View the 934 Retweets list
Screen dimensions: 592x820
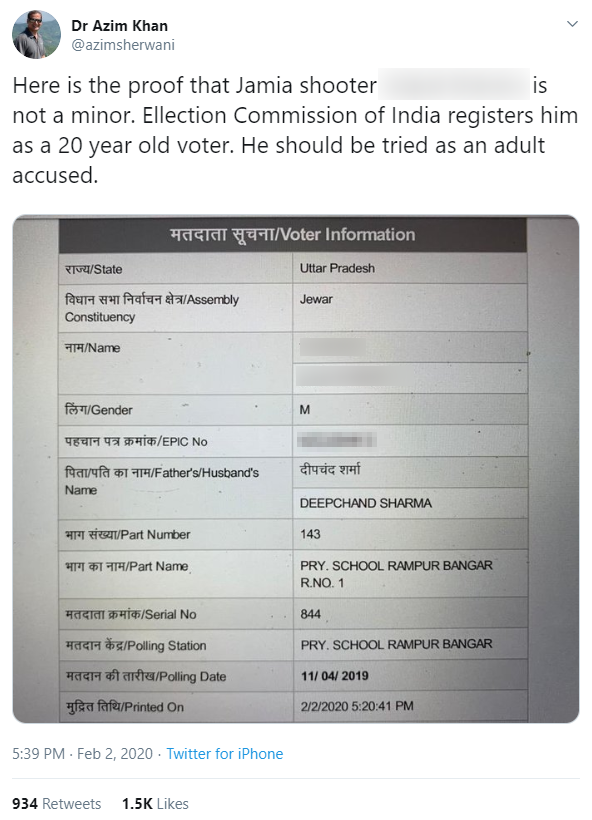coord(56,803)
